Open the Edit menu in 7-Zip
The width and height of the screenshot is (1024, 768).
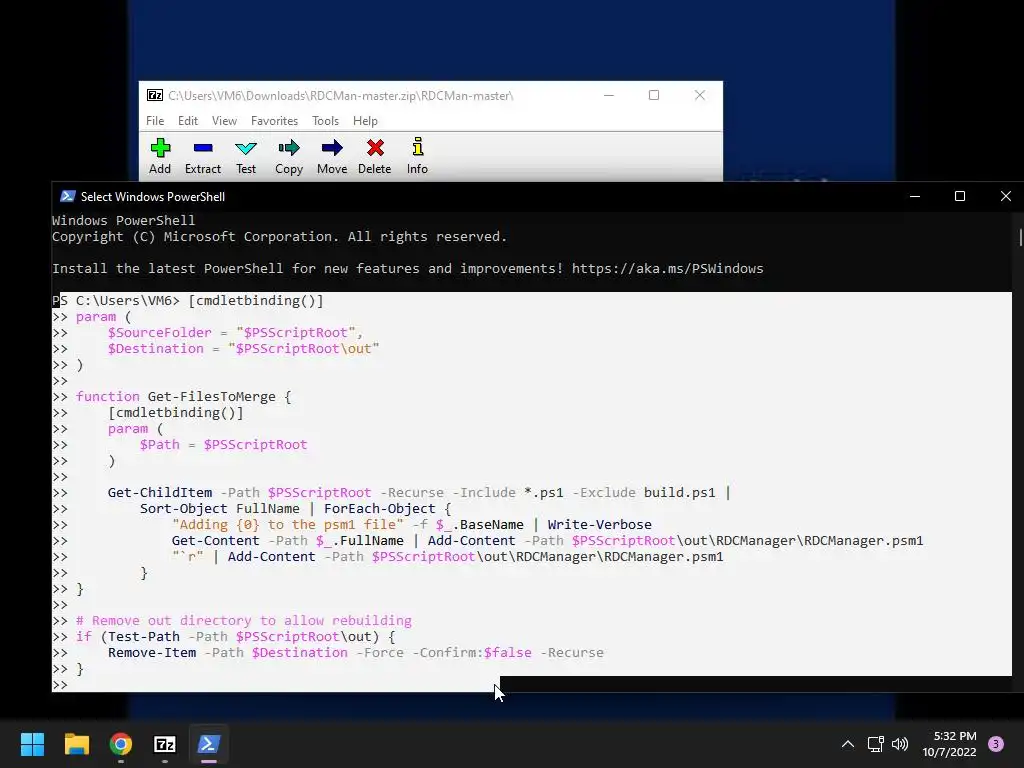click(x=188, y=121)
